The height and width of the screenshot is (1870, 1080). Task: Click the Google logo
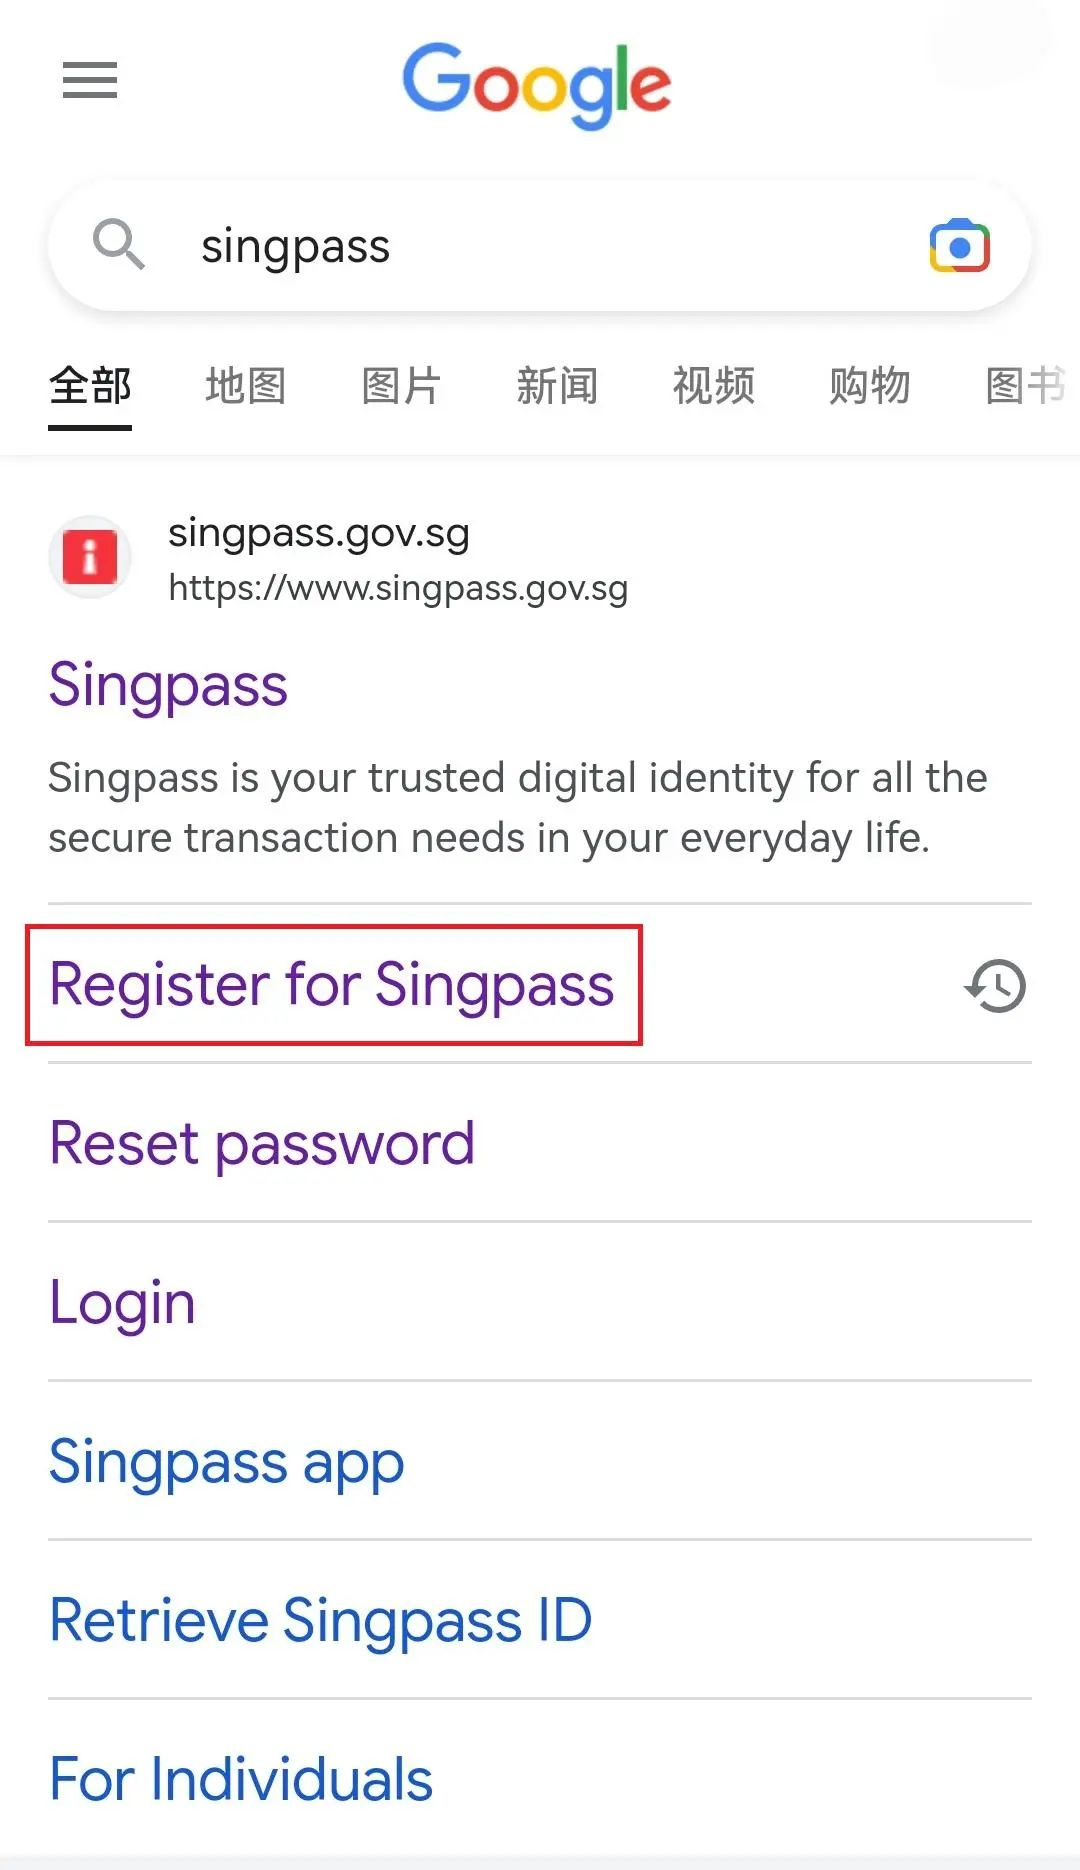point(537,84)
